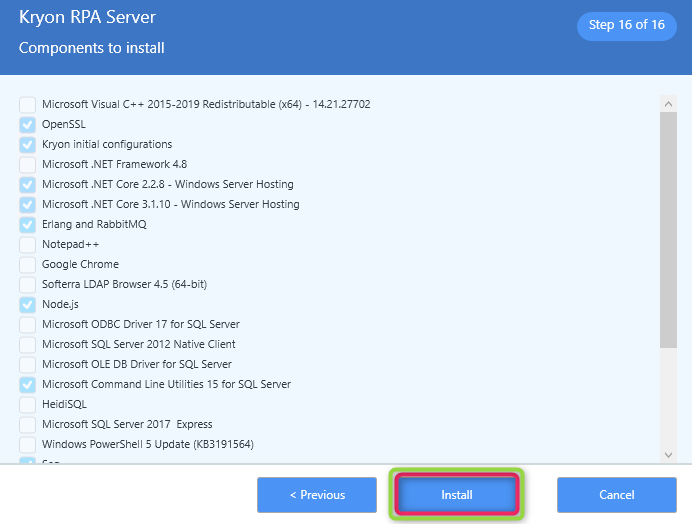The height and width of the screenshot is (524, 692).
Task: Click Kryon initial configurations label
Action: (107, 144)
